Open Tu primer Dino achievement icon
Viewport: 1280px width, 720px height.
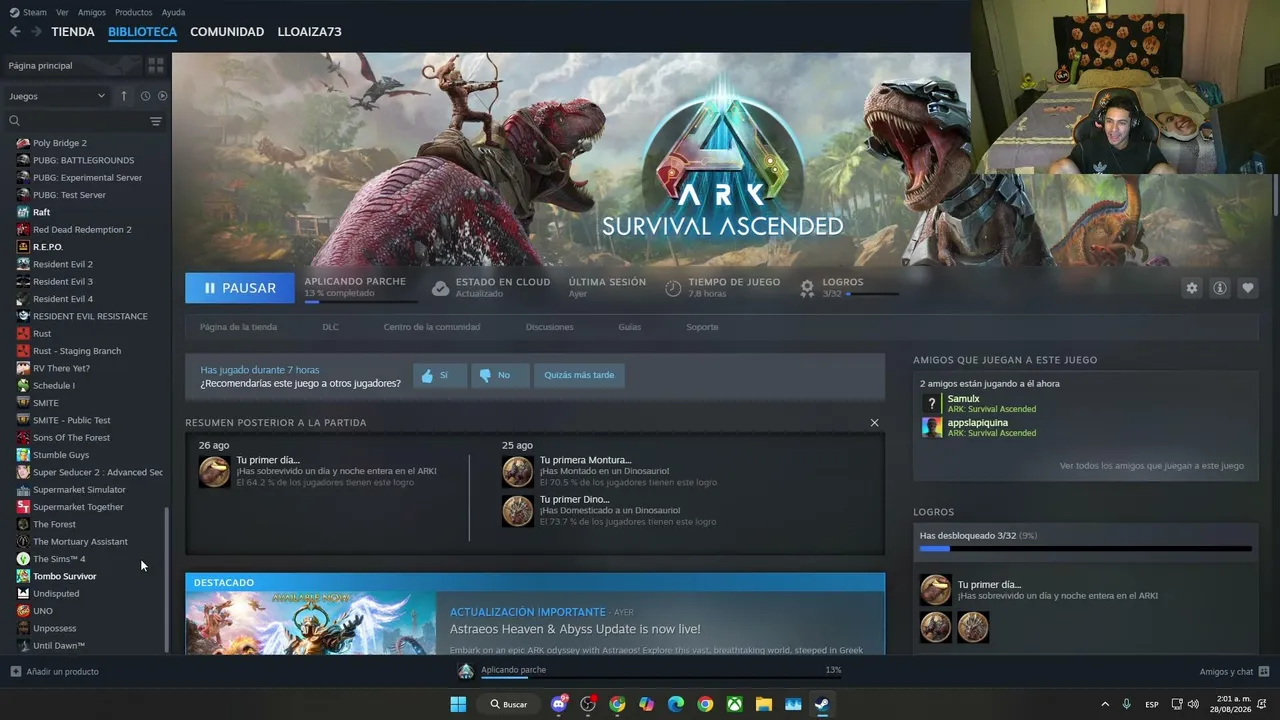pos(517,511)
